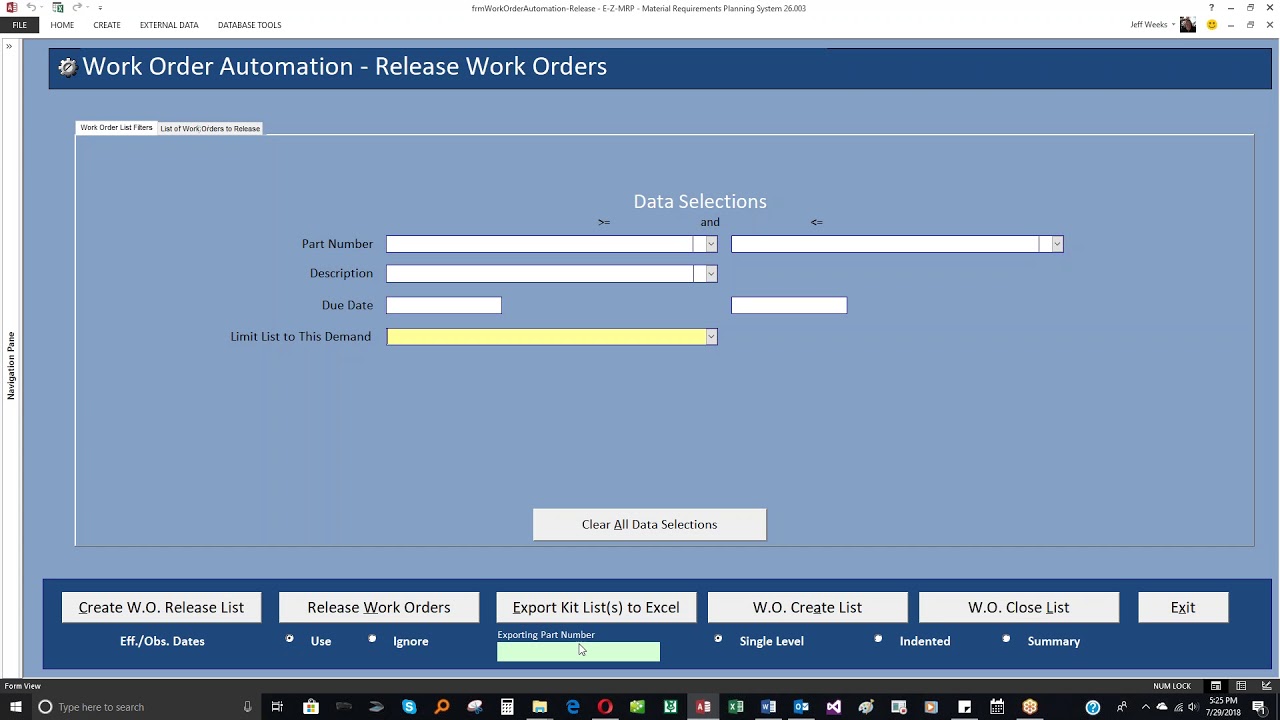
Task: Open the Jeff Weeks account dropdown
Action: [x=1174, y=25]
